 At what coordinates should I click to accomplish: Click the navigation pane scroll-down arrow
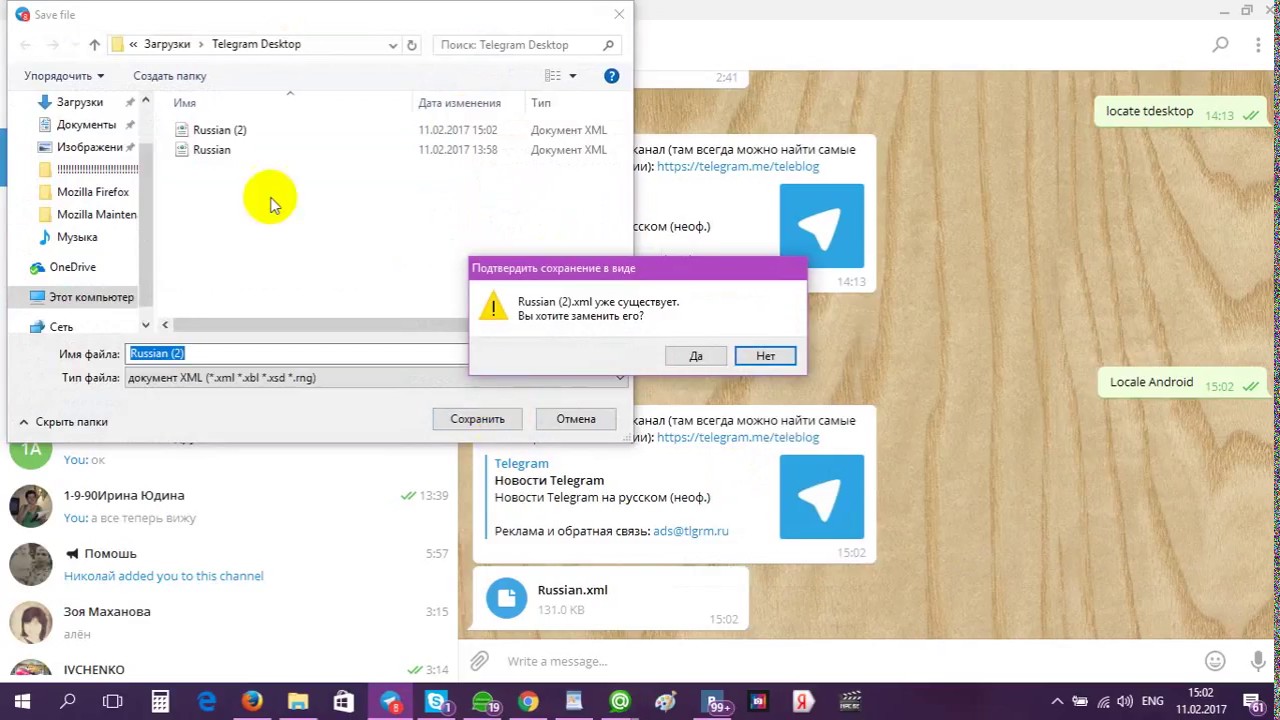click(x=146, y=325)
